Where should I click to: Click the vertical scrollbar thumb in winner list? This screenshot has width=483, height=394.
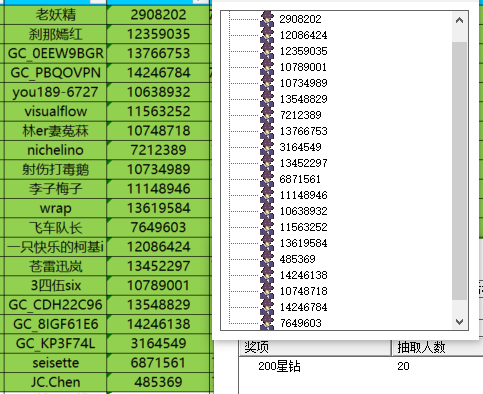459,171
